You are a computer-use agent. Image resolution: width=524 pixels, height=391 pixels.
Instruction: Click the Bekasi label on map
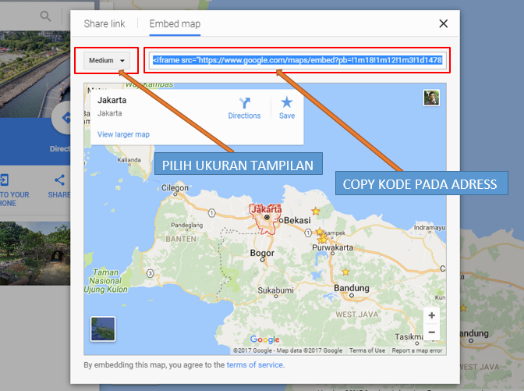click(x=297, y=220)
